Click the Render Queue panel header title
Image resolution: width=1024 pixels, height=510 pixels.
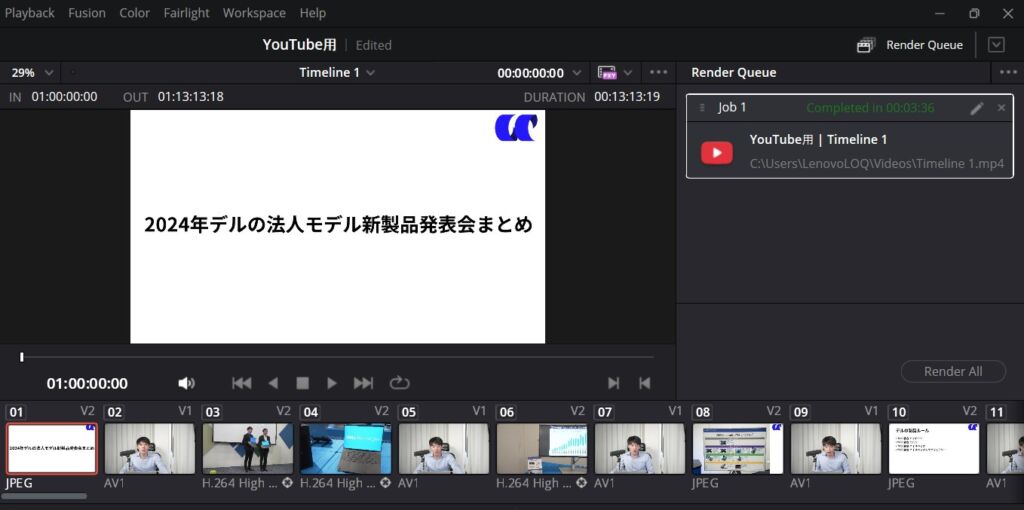pyautogui.click(x=733, y=72)
